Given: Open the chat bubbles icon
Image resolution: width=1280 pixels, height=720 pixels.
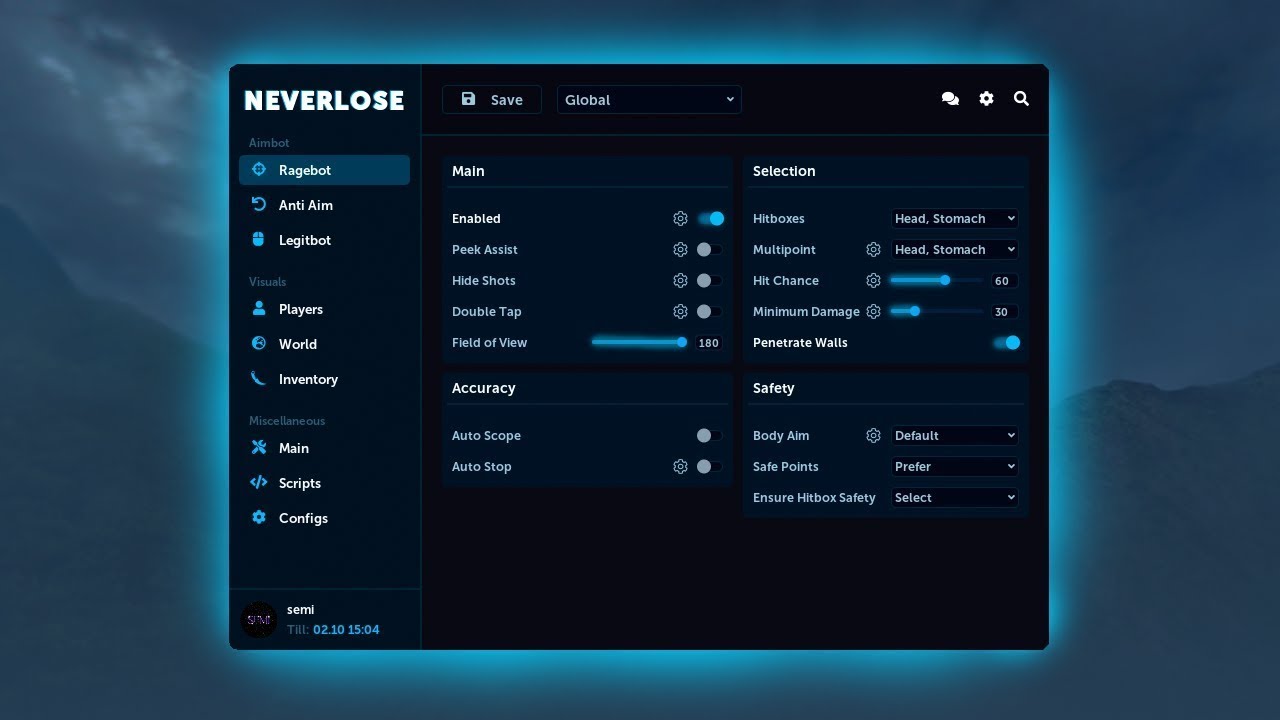Looking at the screenshot, I should pyautogui.click(x=950, y=99).
